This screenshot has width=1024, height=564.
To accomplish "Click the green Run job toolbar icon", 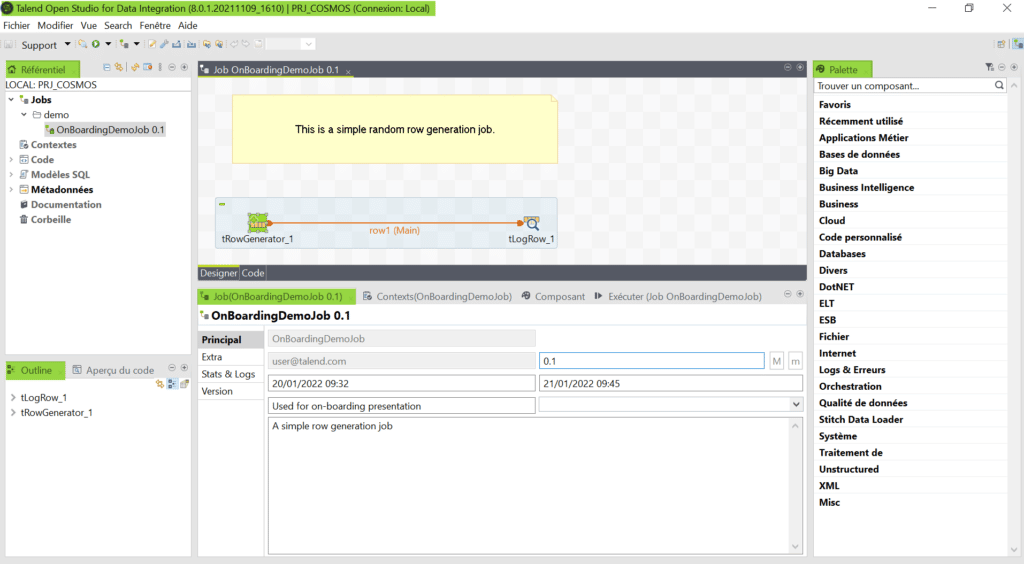I will point(96,44).
